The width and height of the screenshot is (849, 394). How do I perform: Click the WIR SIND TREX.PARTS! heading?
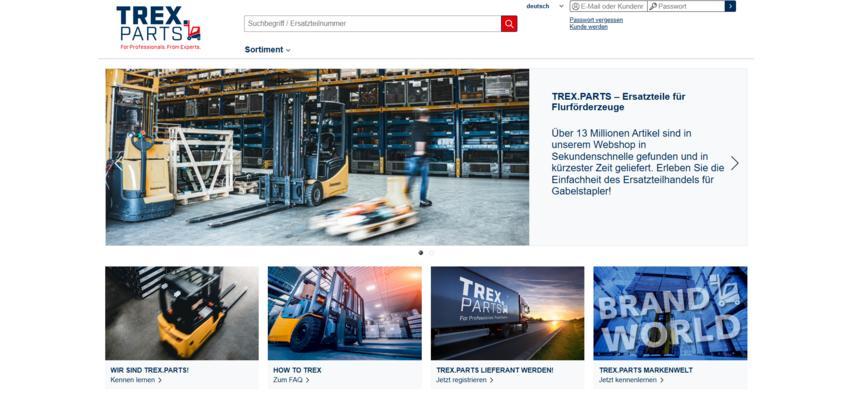(x=149, y=371)
